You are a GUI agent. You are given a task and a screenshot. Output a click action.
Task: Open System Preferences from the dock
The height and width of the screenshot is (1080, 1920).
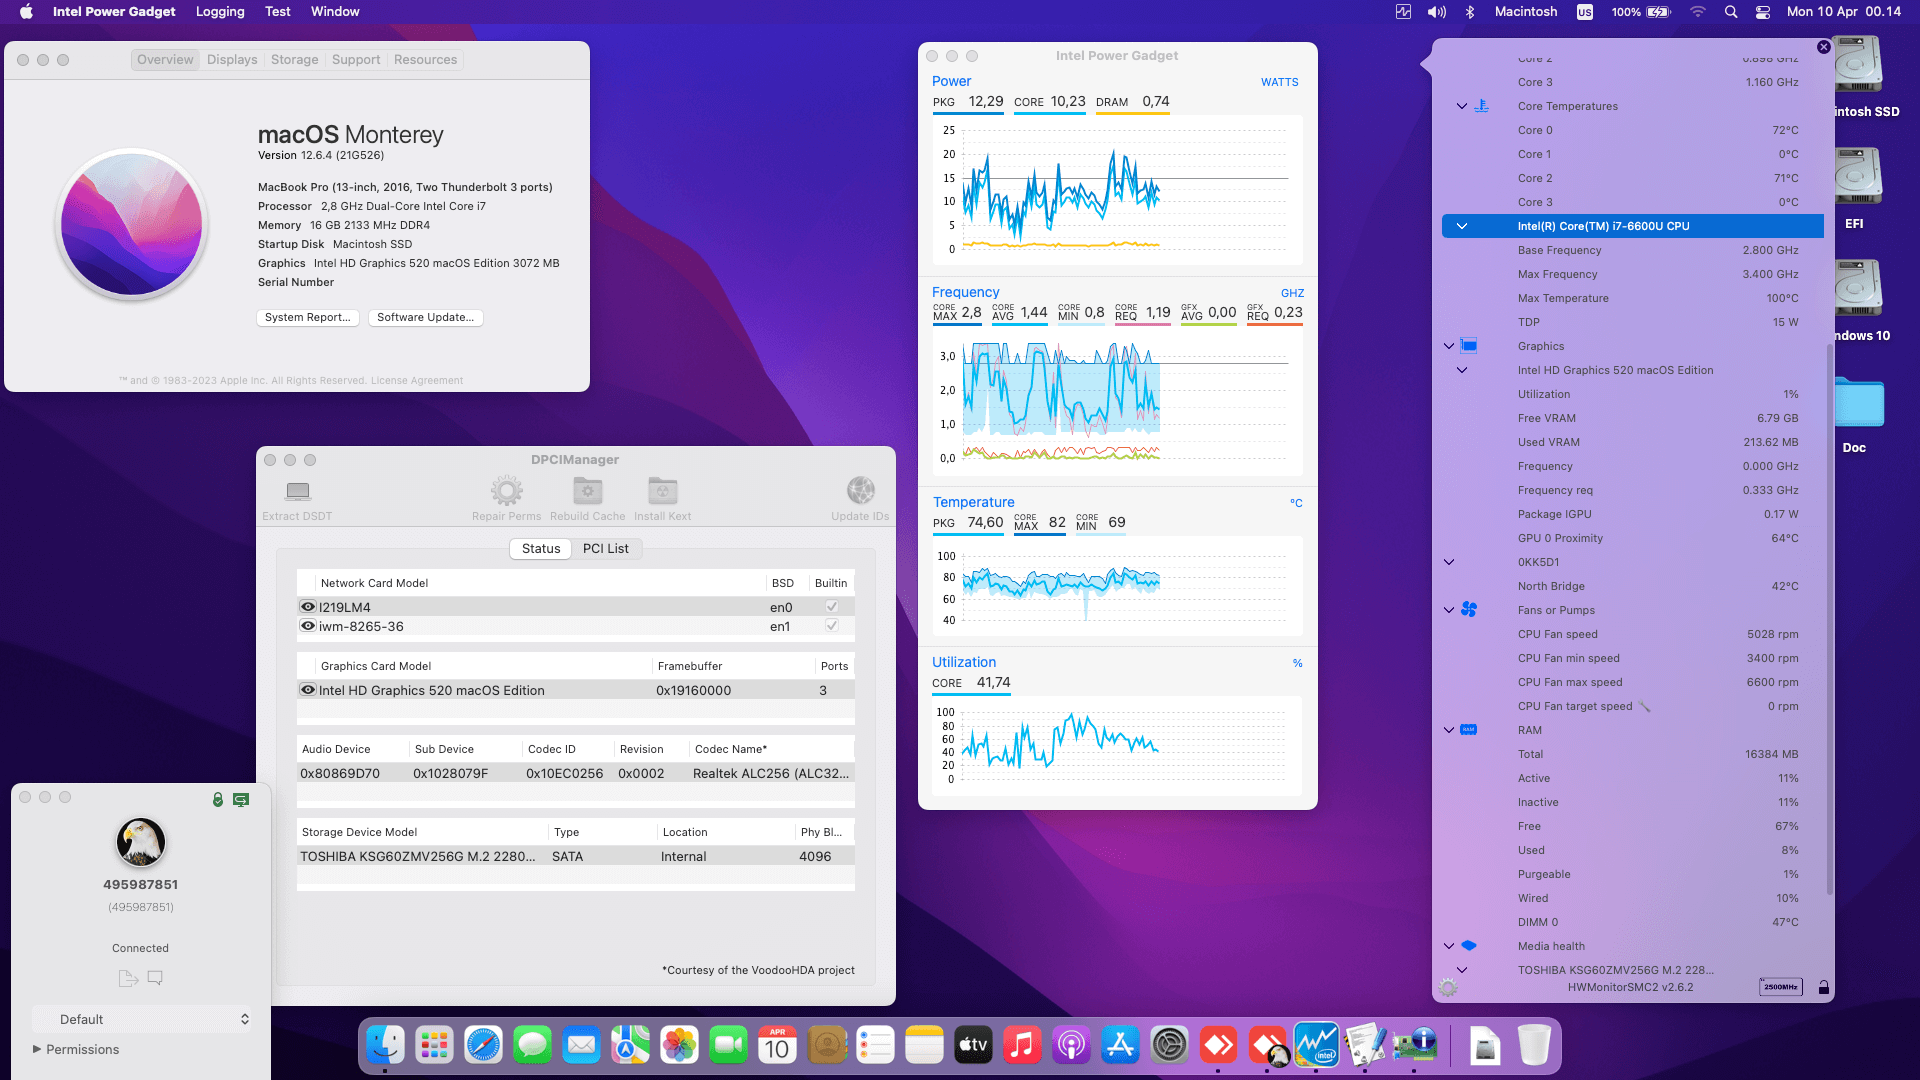point(1169,1046)
